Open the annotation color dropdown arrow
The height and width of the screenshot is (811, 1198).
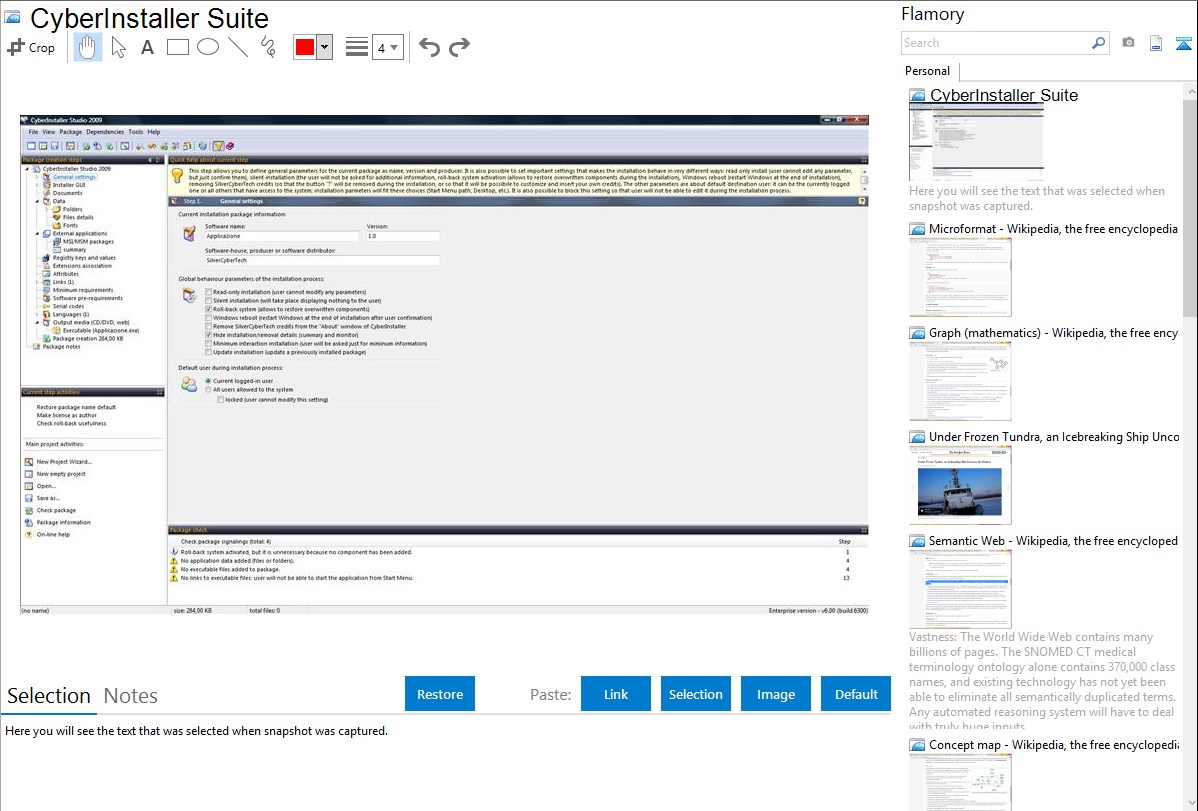click(324, 47)
